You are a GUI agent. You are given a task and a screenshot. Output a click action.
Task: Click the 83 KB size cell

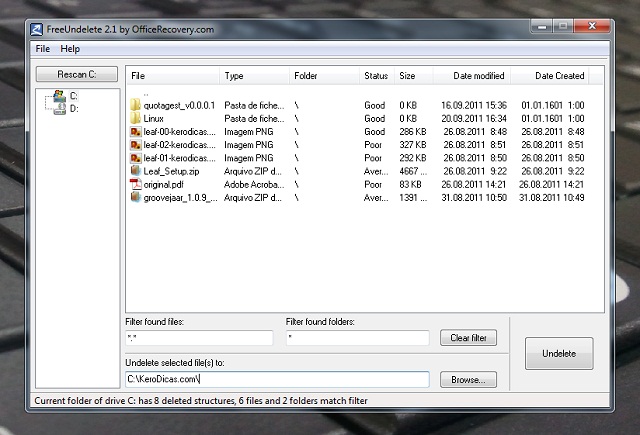pos(410,184)
